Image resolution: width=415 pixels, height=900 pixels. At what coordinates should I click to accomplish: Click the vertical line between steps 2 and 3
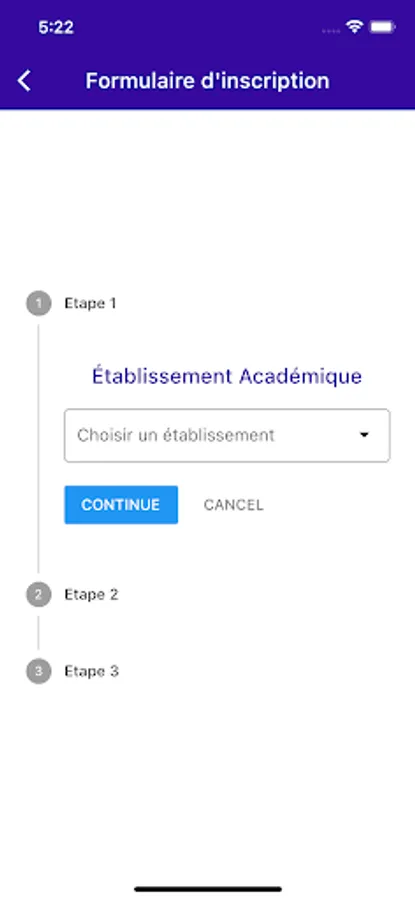click(x=38, y=633)
